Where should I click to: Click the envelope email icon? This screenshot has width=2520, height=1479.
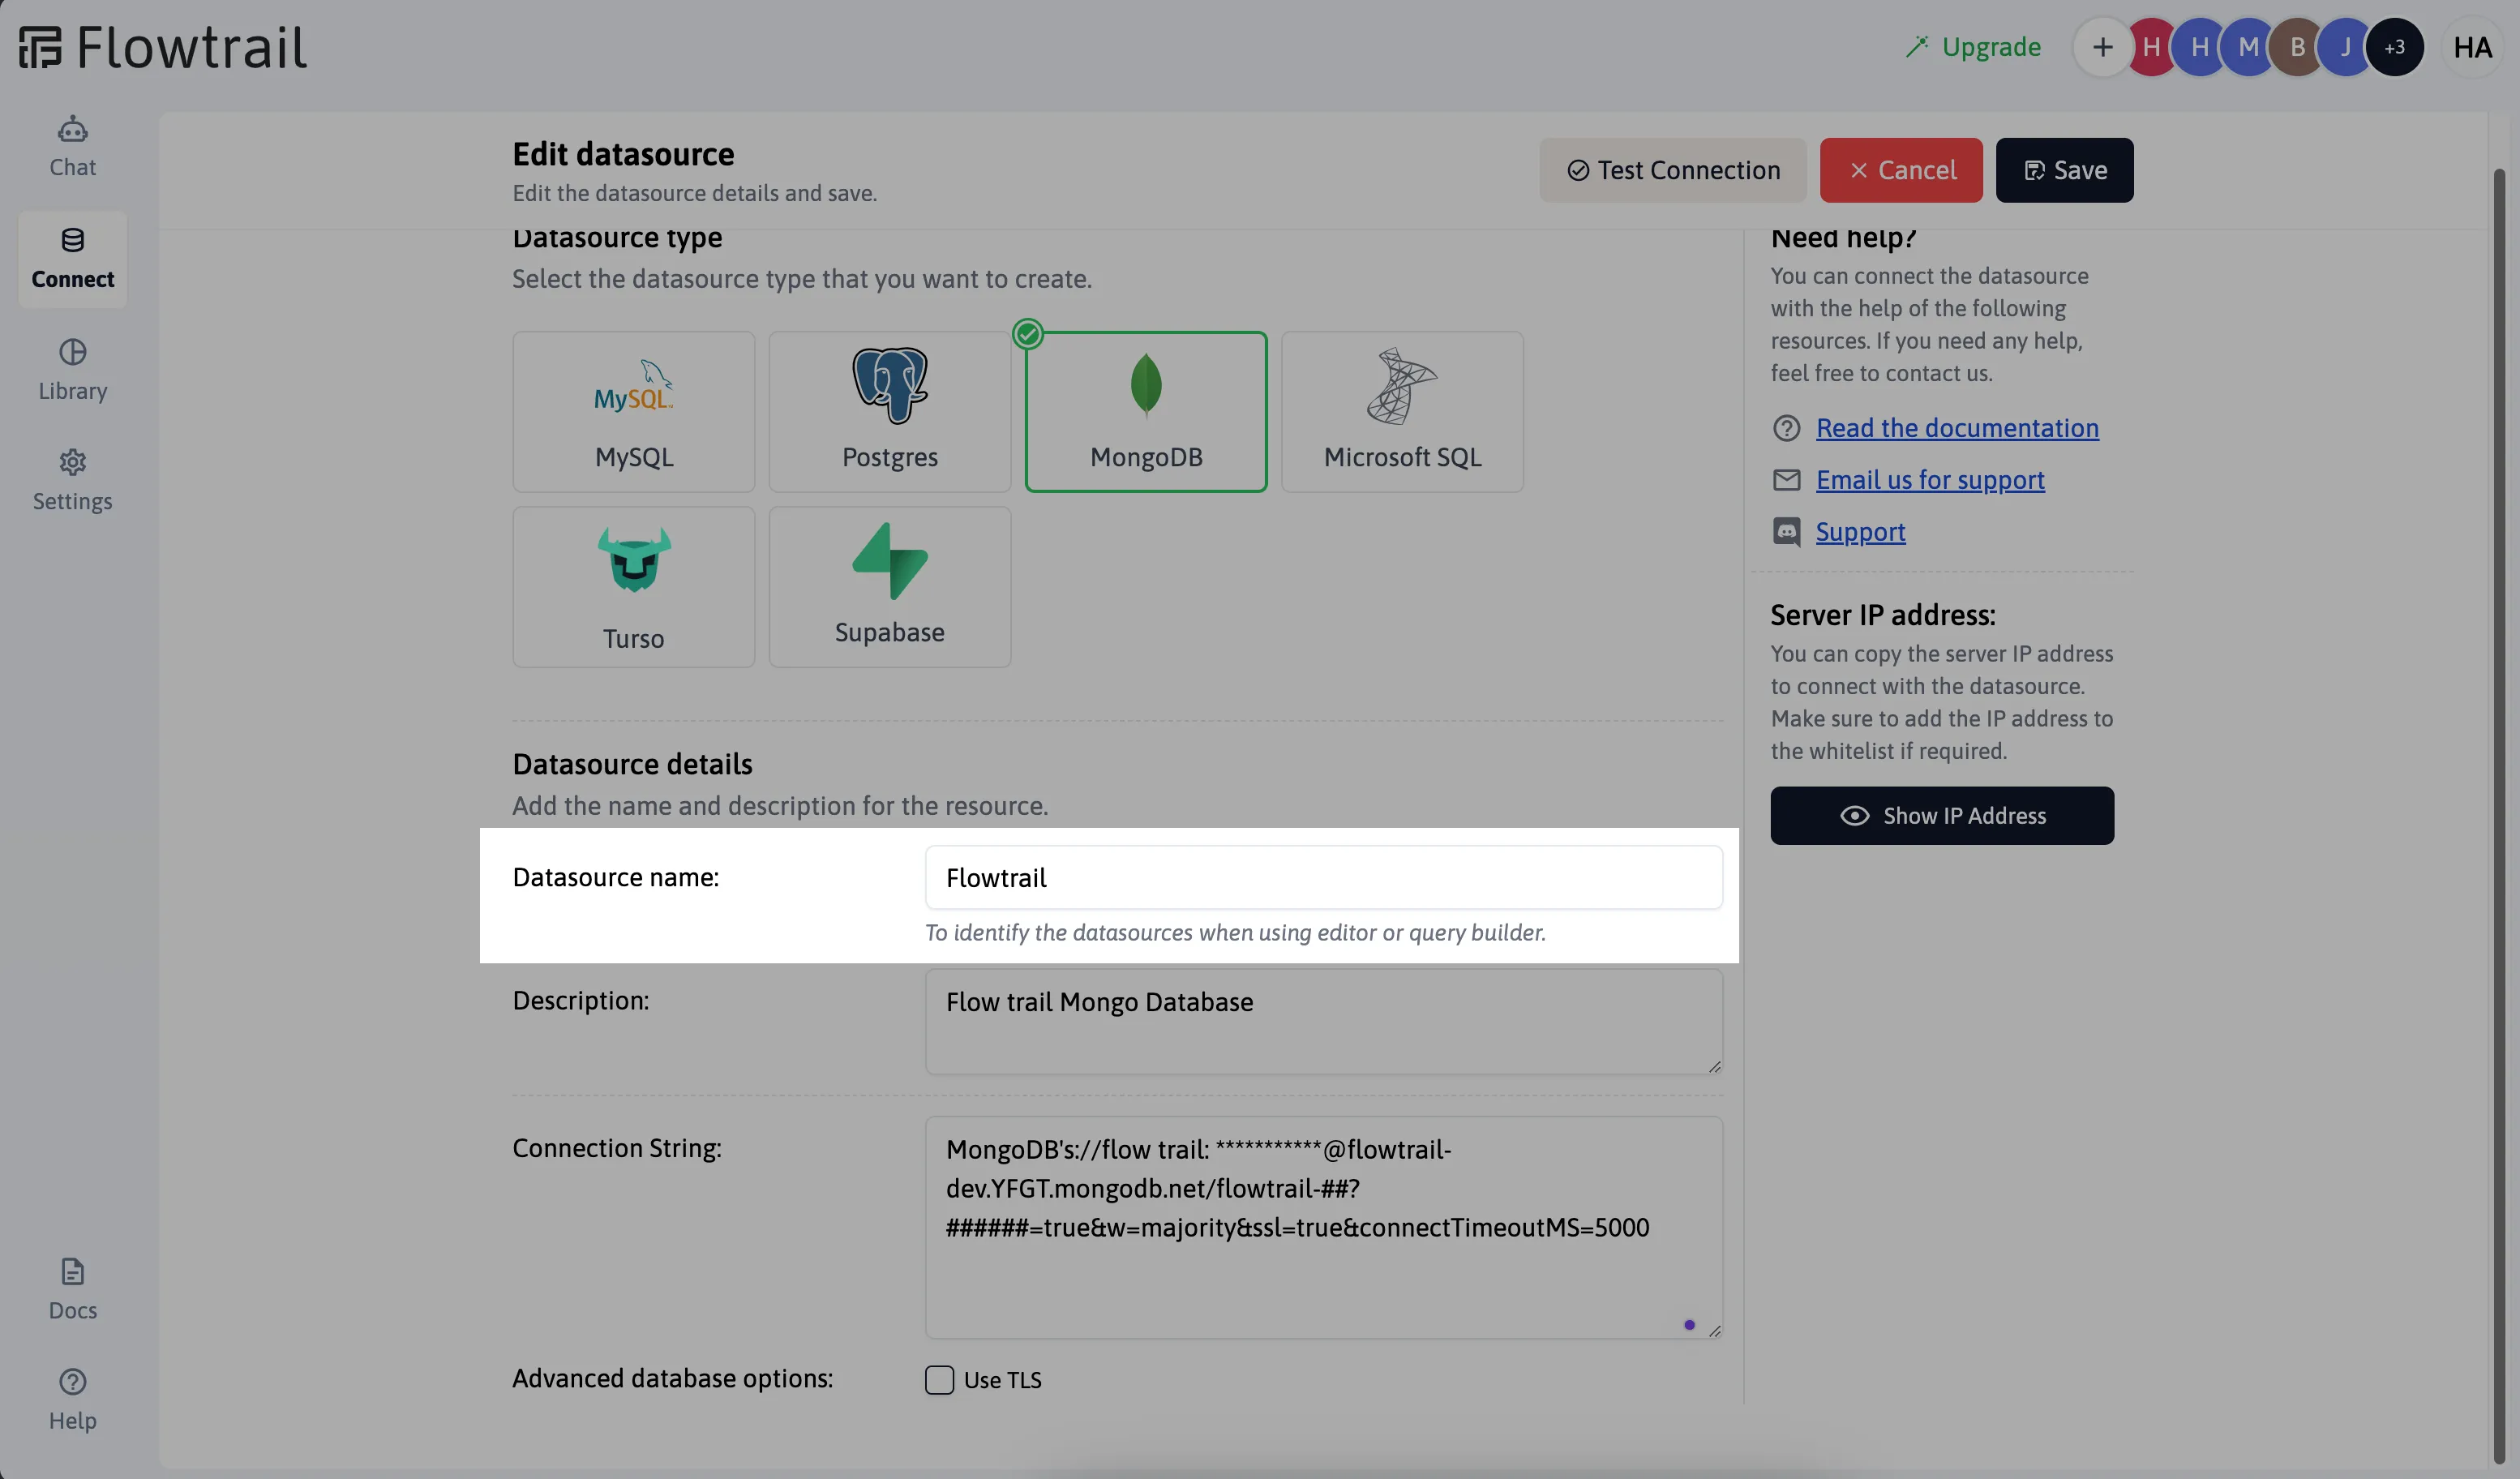click(x=1786, y=480)
